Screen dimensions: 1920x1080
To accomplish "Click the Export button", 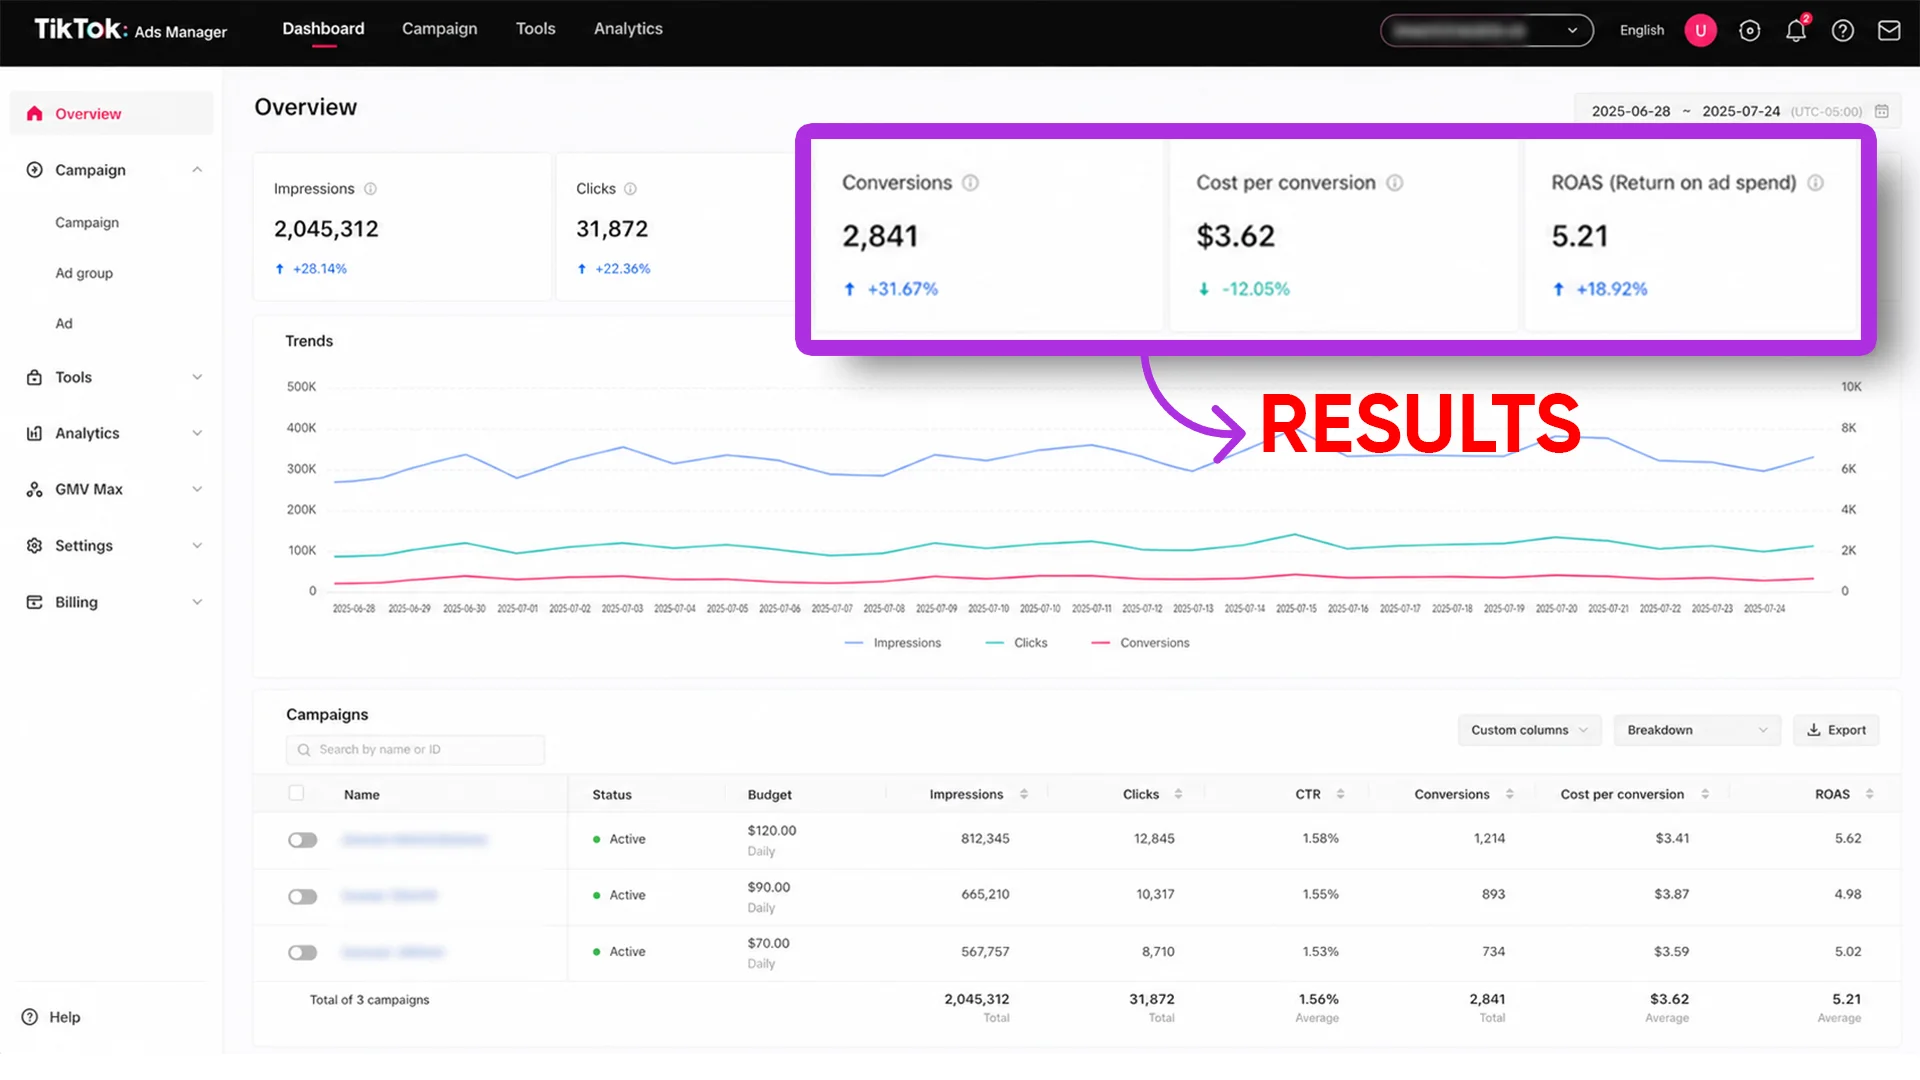I will click(1836, 730).
